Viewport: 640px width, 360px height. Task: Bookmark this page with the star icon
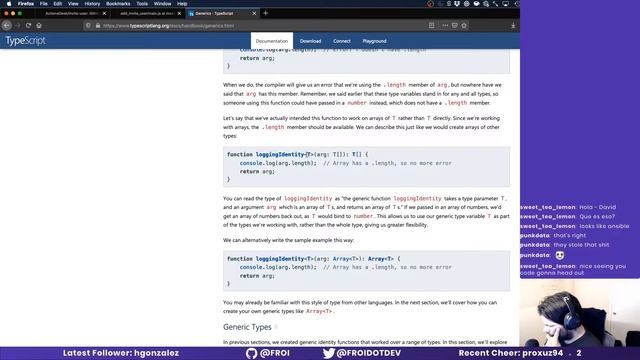click(x=464, y=25)
